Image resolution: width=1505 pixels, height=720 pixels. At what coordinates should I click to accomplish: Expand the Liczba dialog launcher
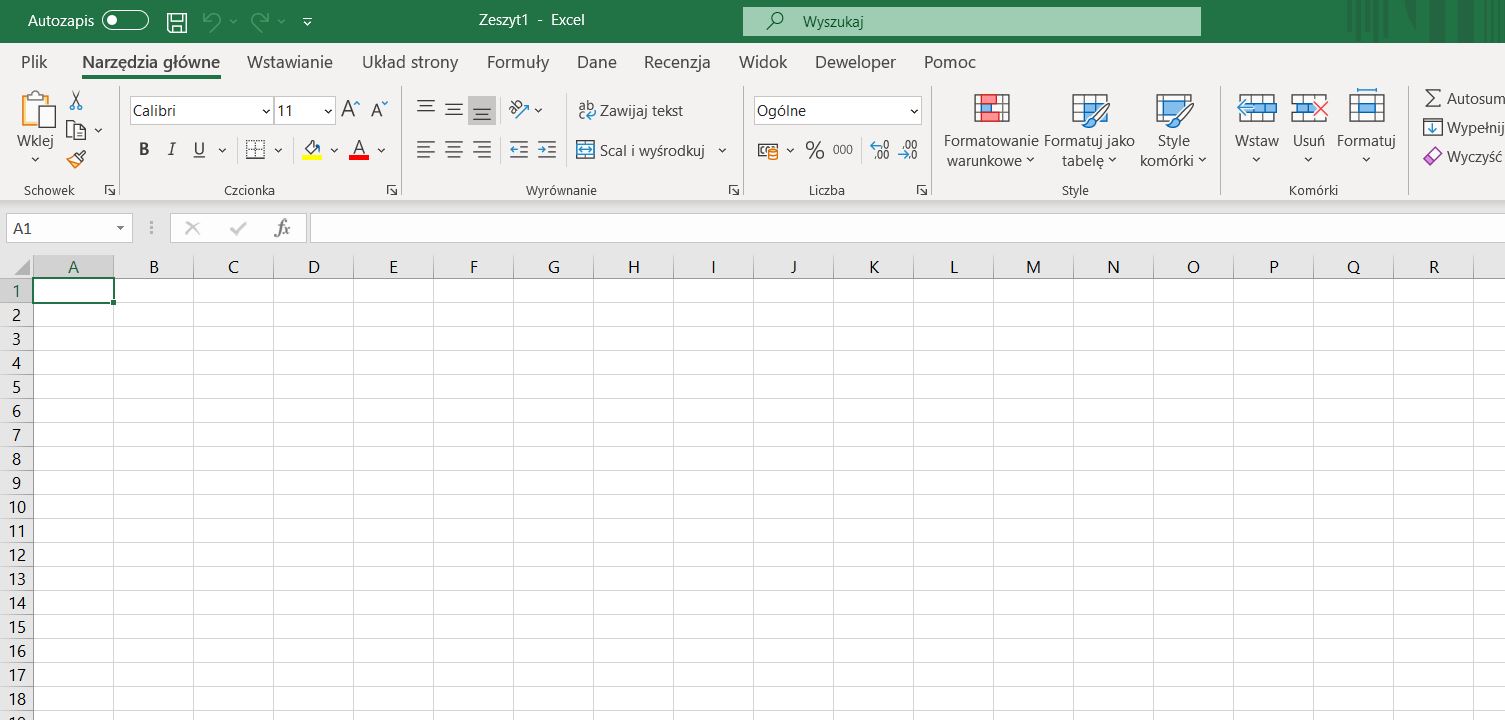921,190
